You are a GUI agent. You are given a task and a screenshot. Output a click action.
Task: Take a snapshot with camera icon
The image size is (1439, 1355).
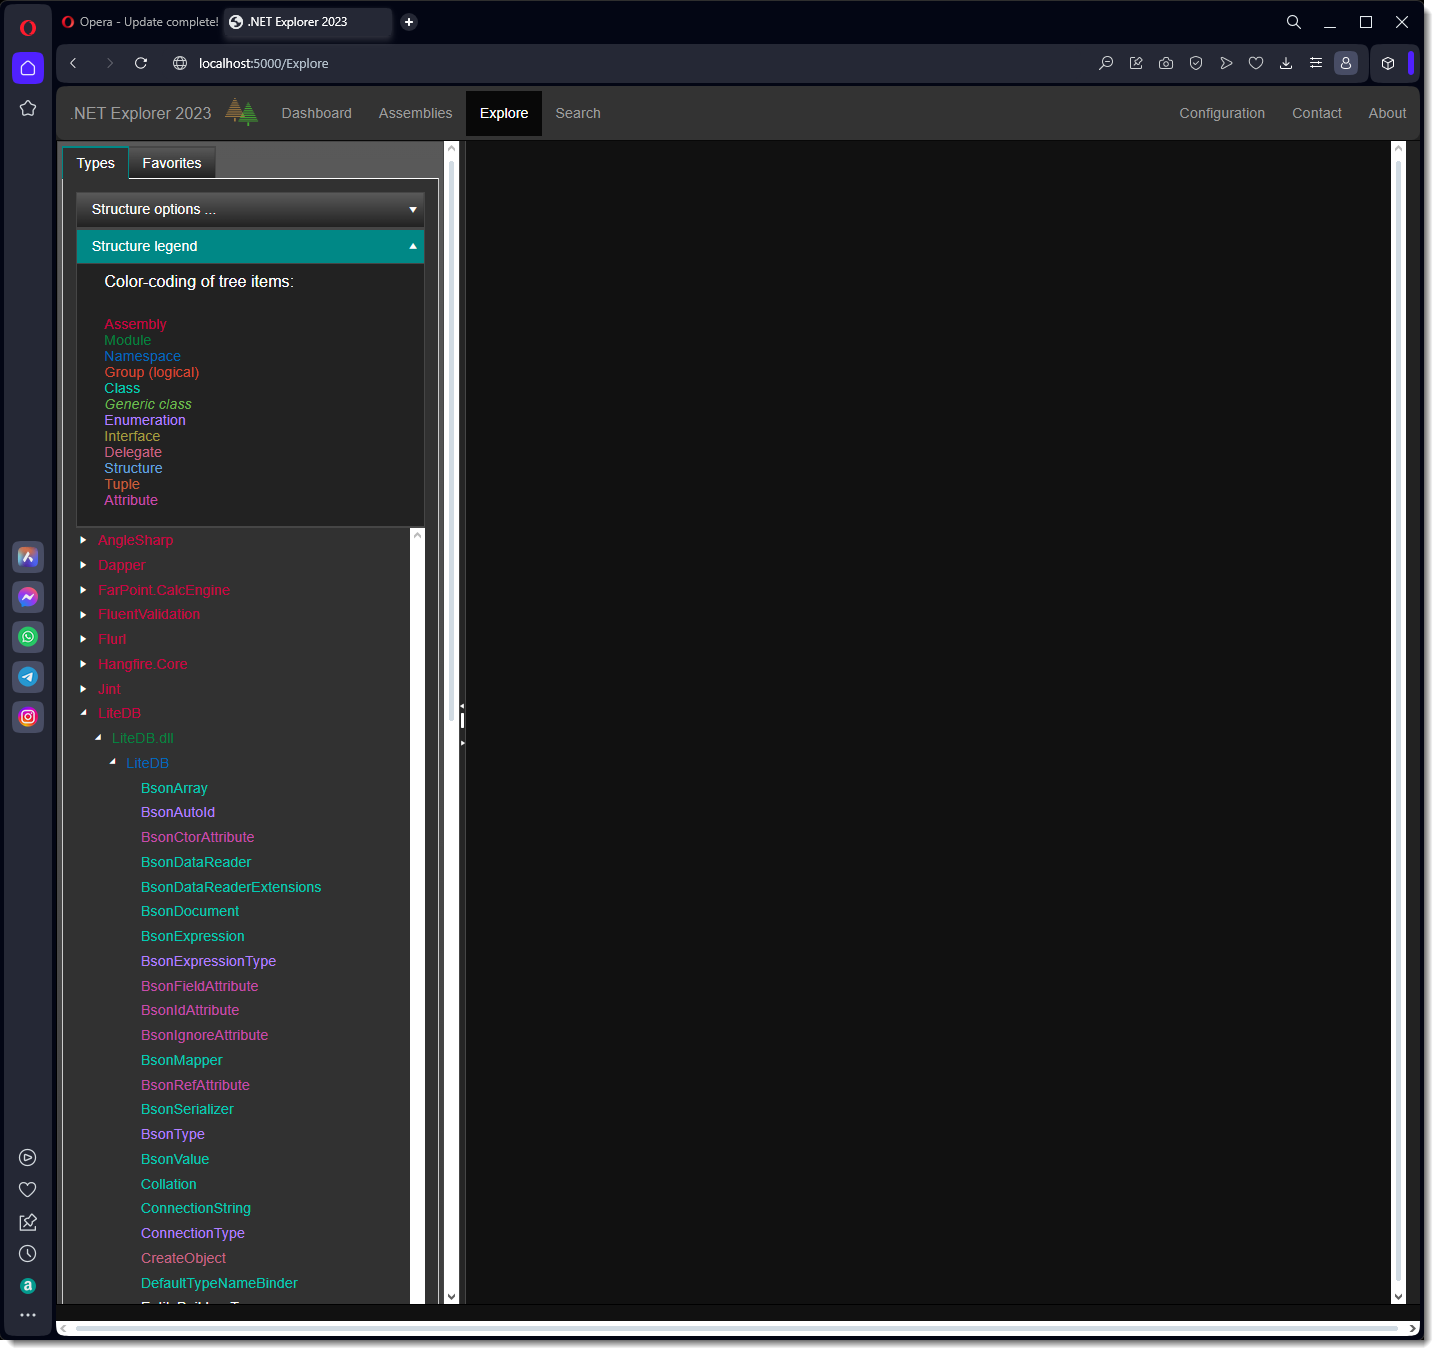[x=1166, y=63]
